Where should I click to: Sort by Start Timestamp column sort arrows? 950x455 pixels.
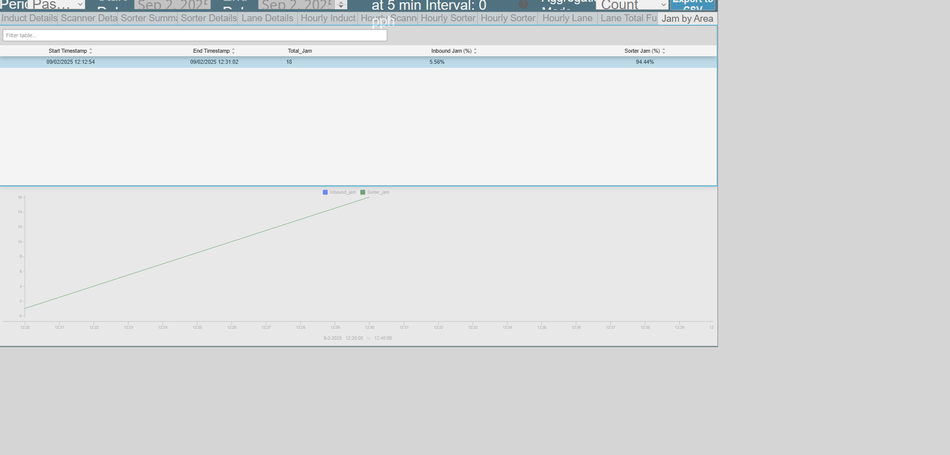91,51
